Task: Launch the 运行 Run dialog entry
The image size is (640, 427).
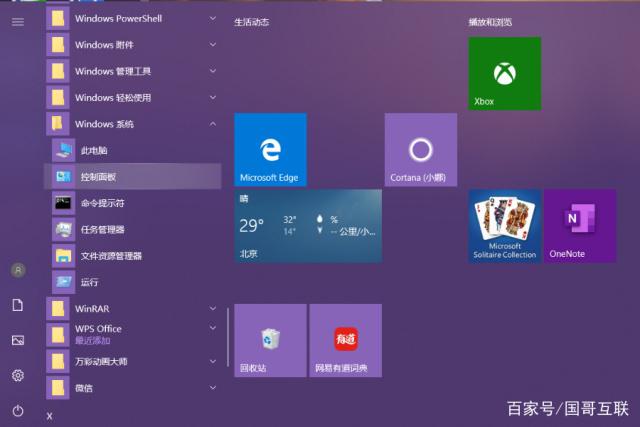Action: coord(133,282)
